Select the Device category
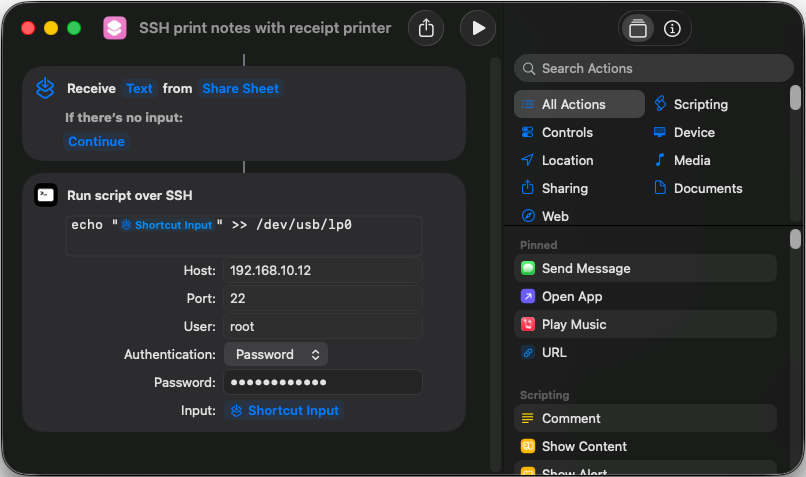806x477 pixels. click(684, 132)
